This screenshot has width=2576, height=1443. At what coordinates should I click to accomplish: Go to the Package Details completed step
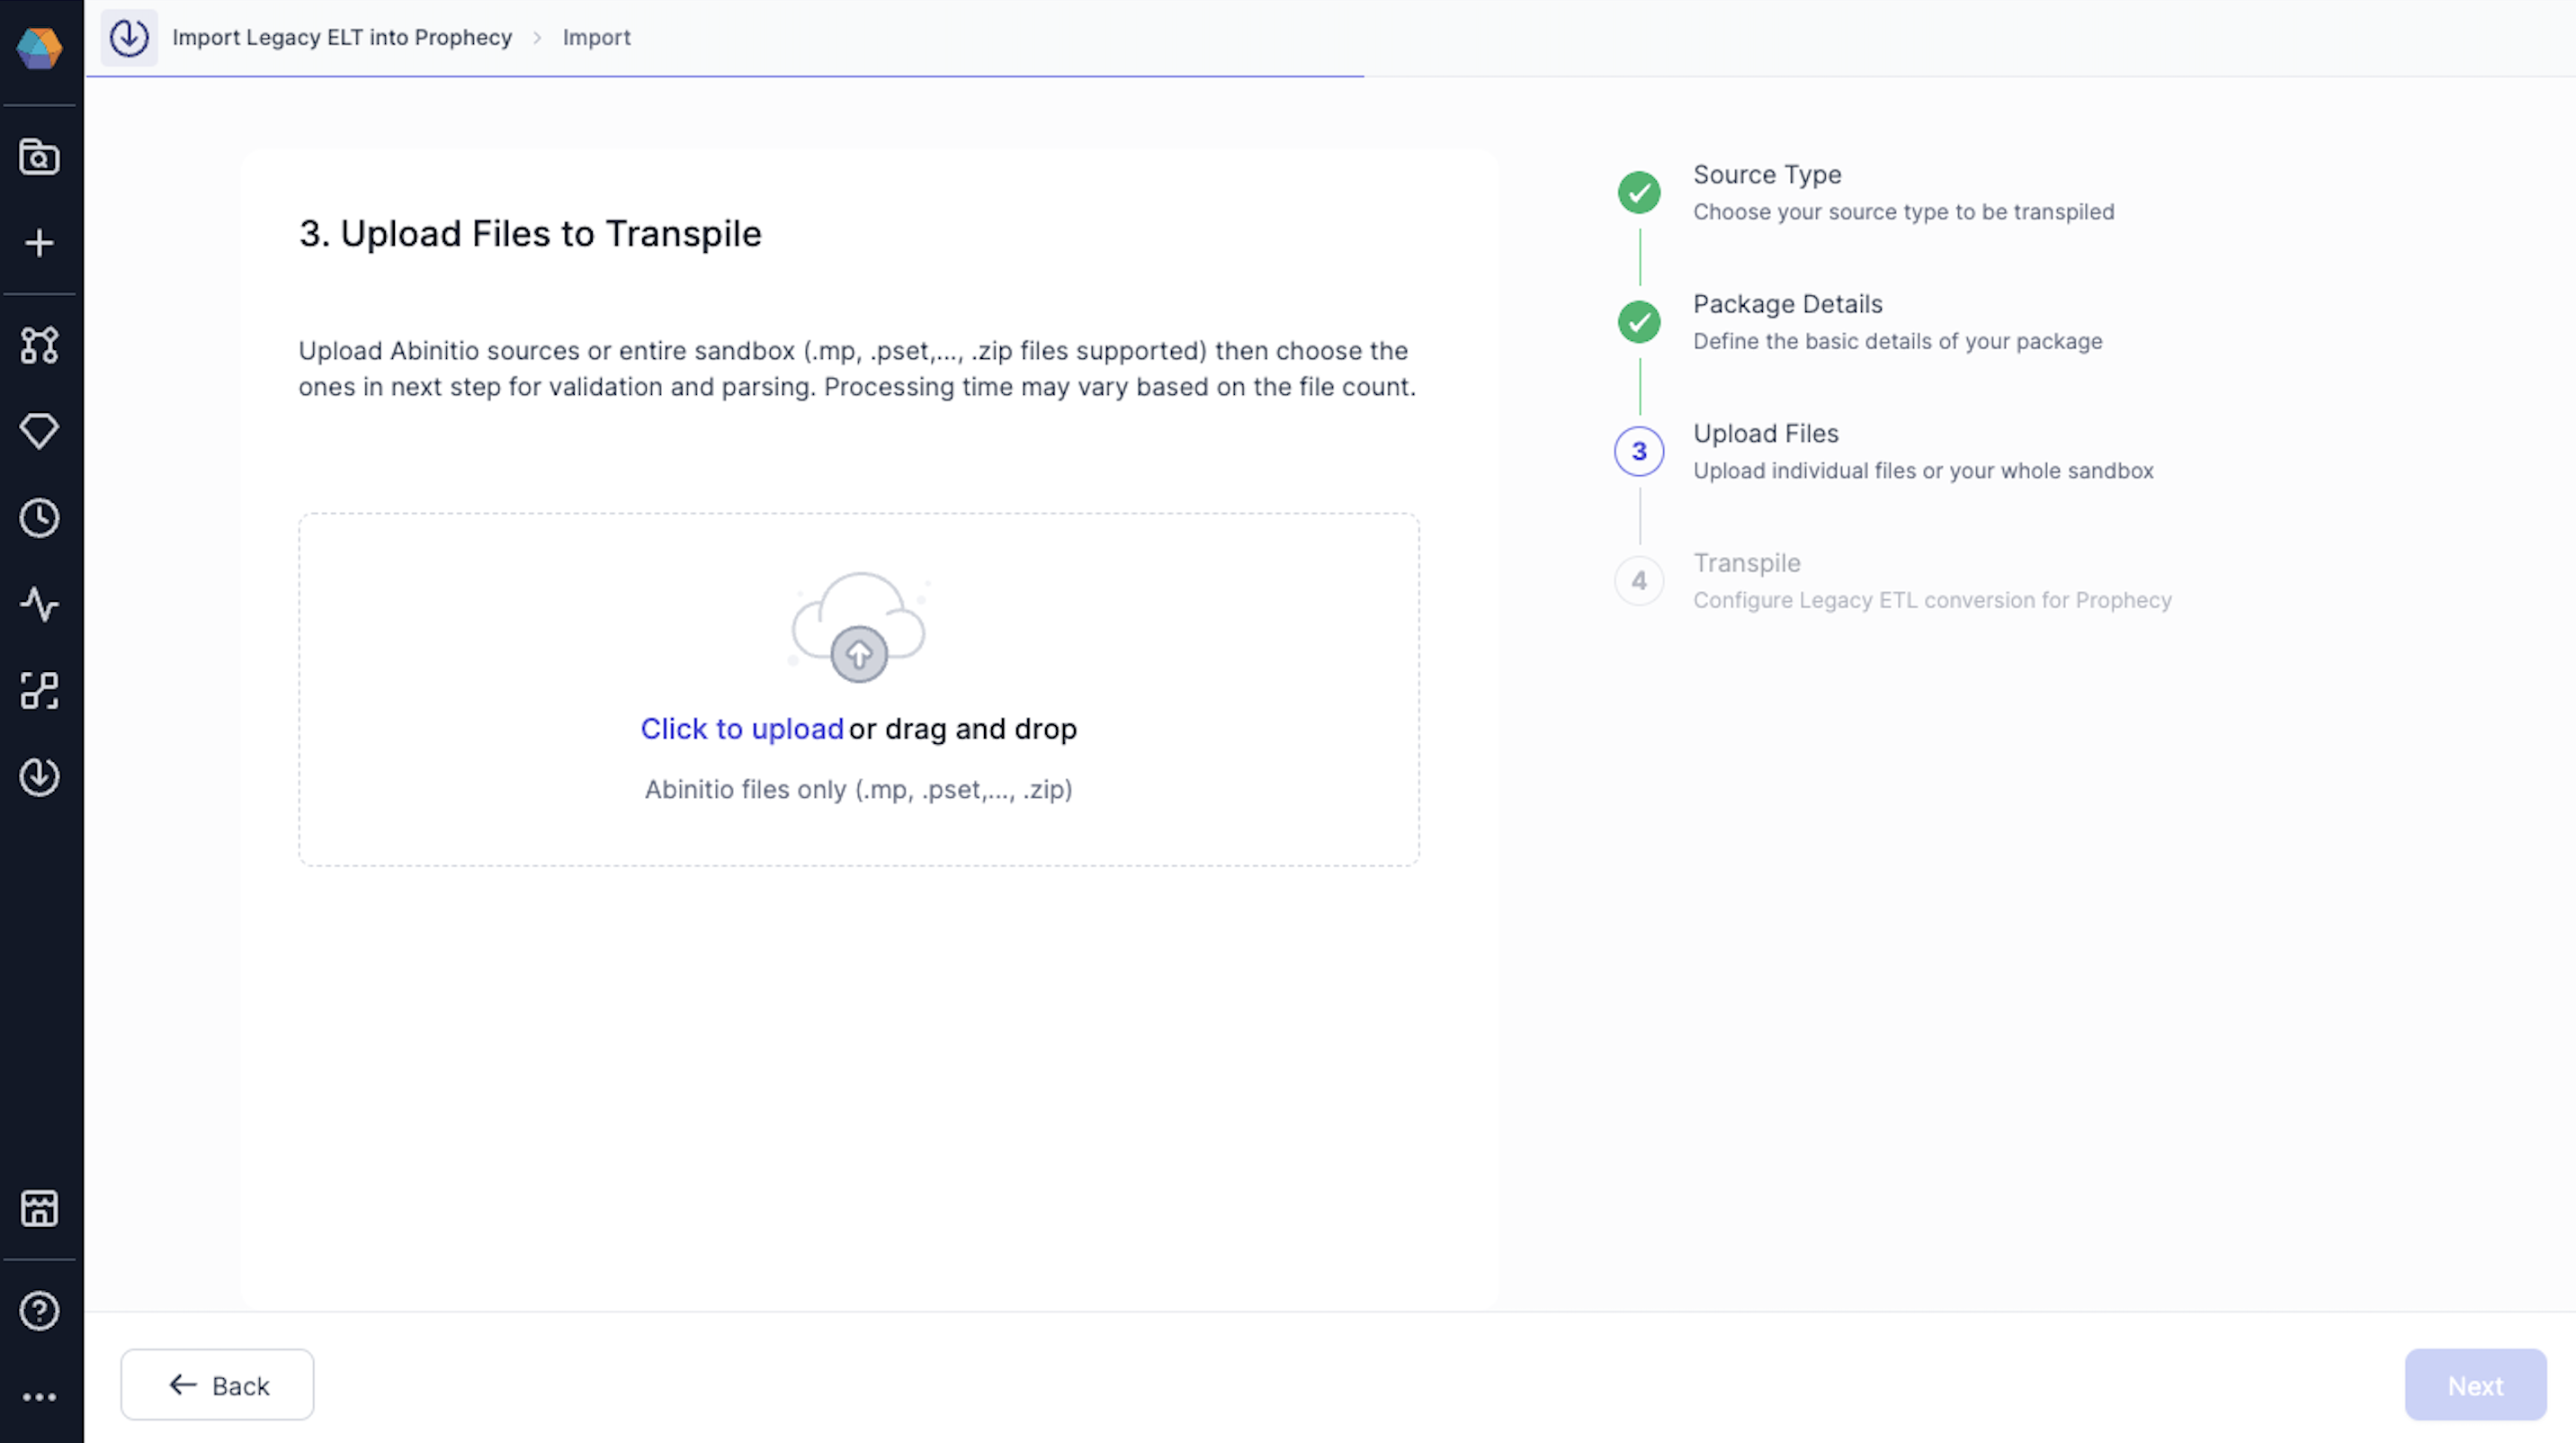click(1639, 322)
